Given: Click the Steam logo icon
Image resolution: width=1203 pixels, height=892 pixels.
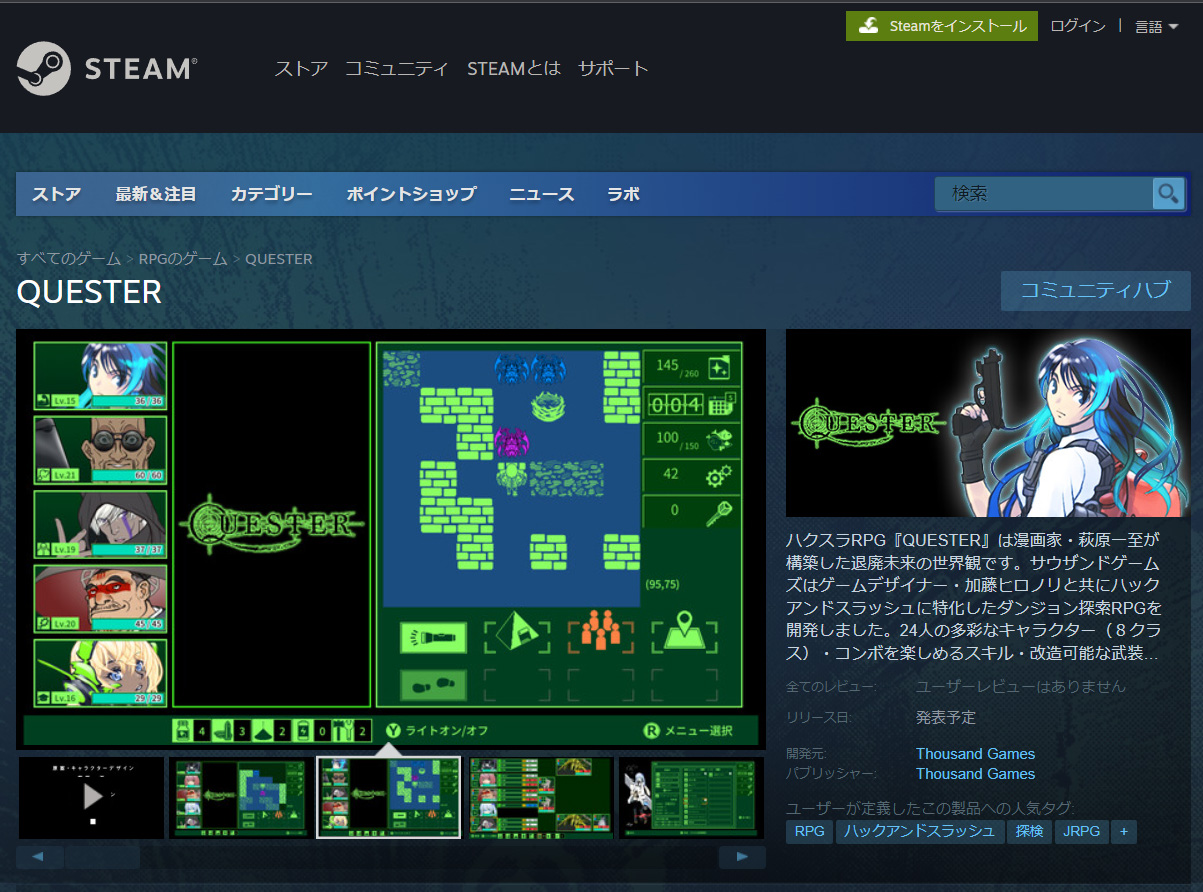Looking at the screenshot, I should point(44,68).
